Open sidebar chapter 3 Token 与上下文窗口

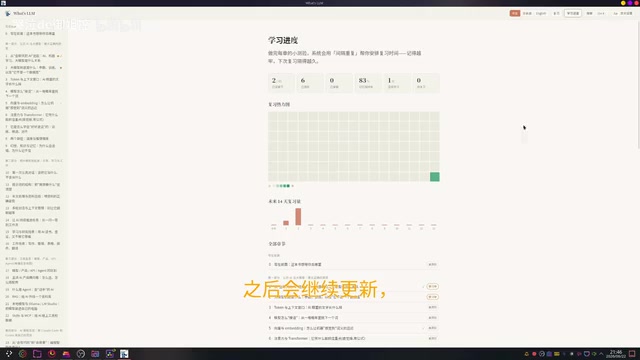33,82
